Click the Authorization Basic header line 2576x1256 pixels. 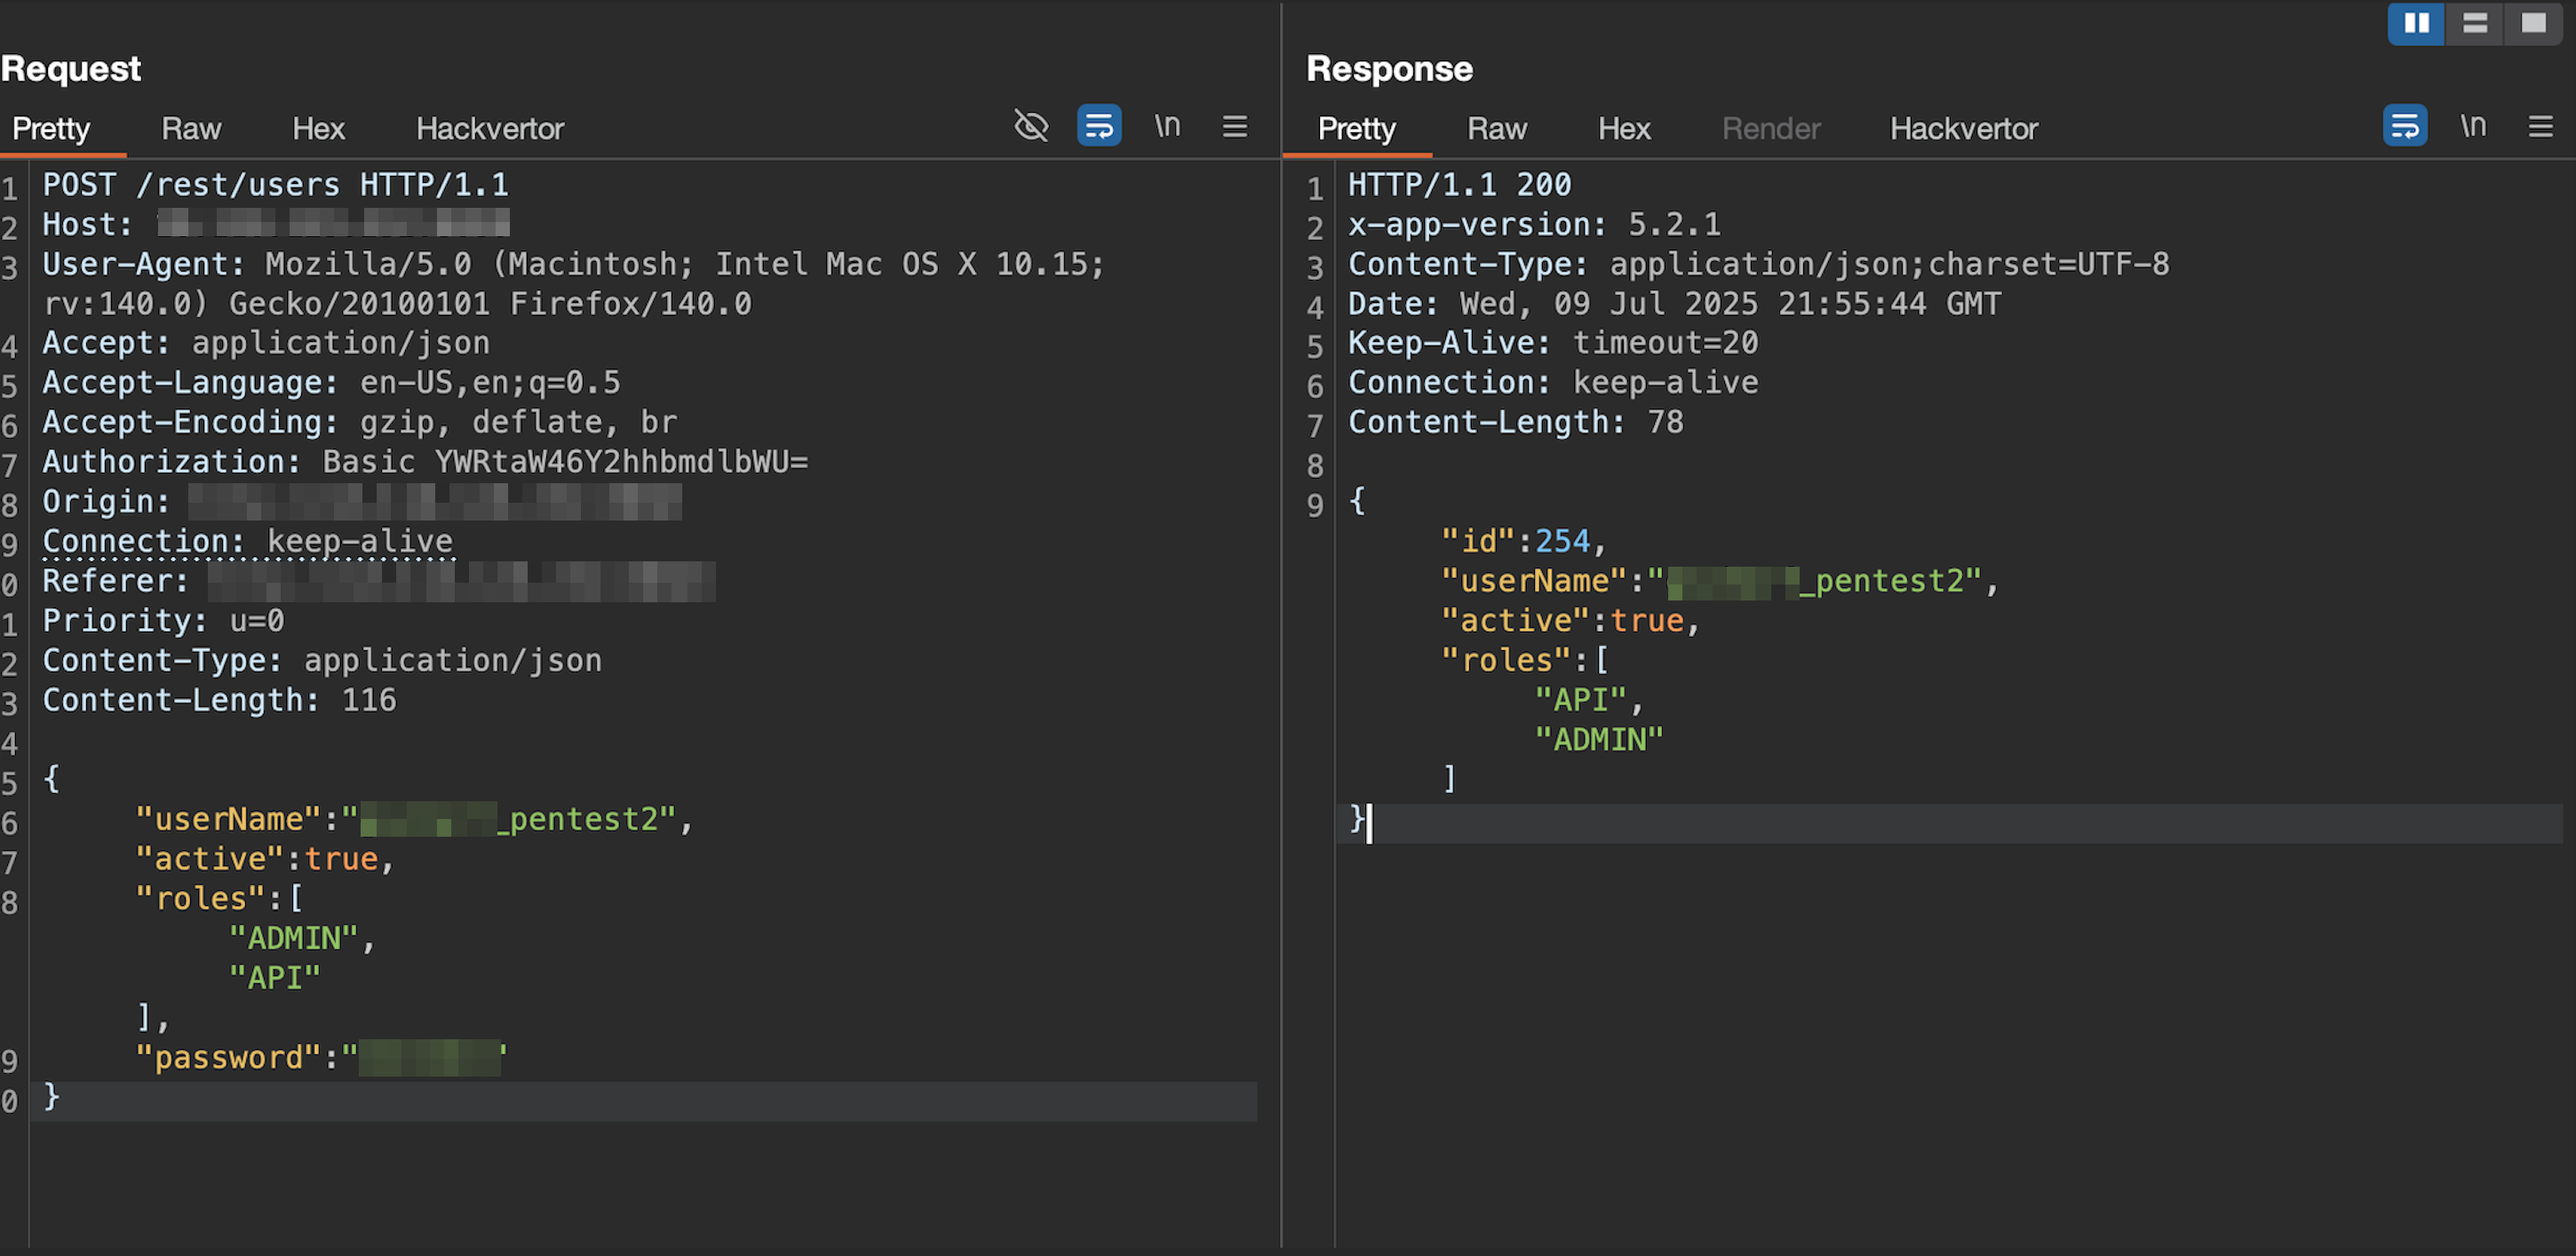[x=425, y=462]
